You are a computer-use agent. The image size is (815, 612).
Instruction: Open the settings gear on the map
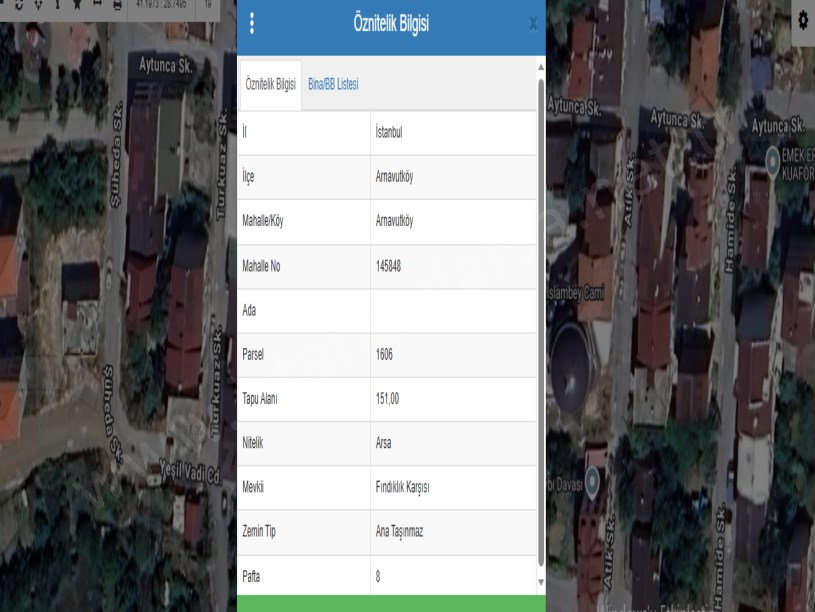pos(802,20)
